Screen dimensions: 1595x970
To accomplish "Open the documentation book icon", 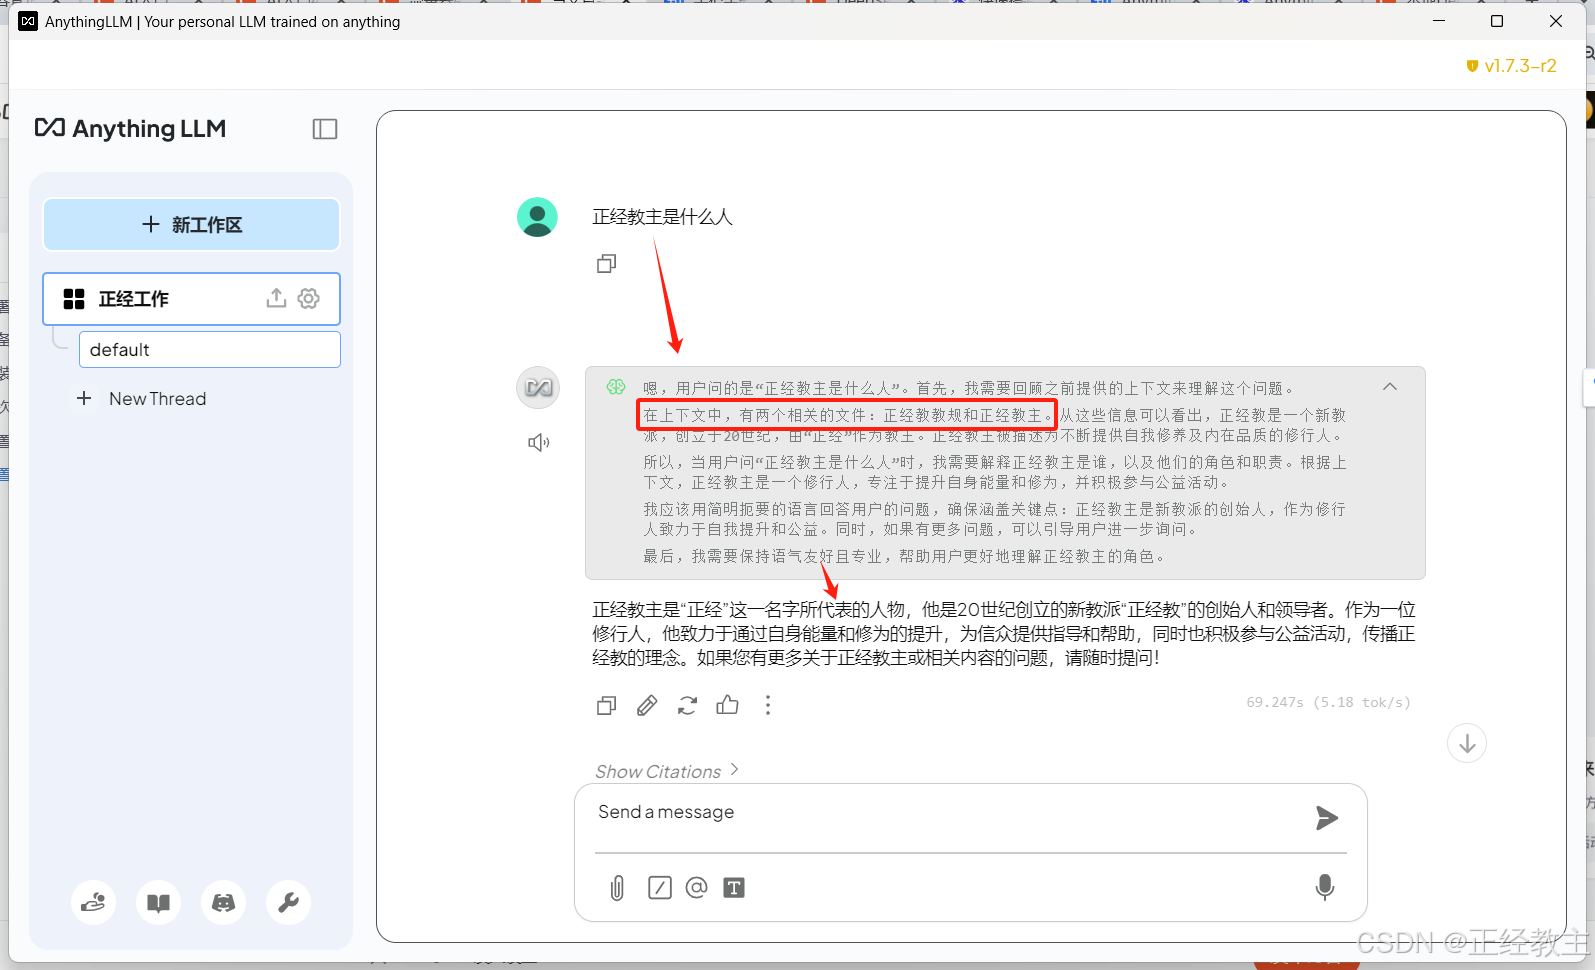I will 158,903.
